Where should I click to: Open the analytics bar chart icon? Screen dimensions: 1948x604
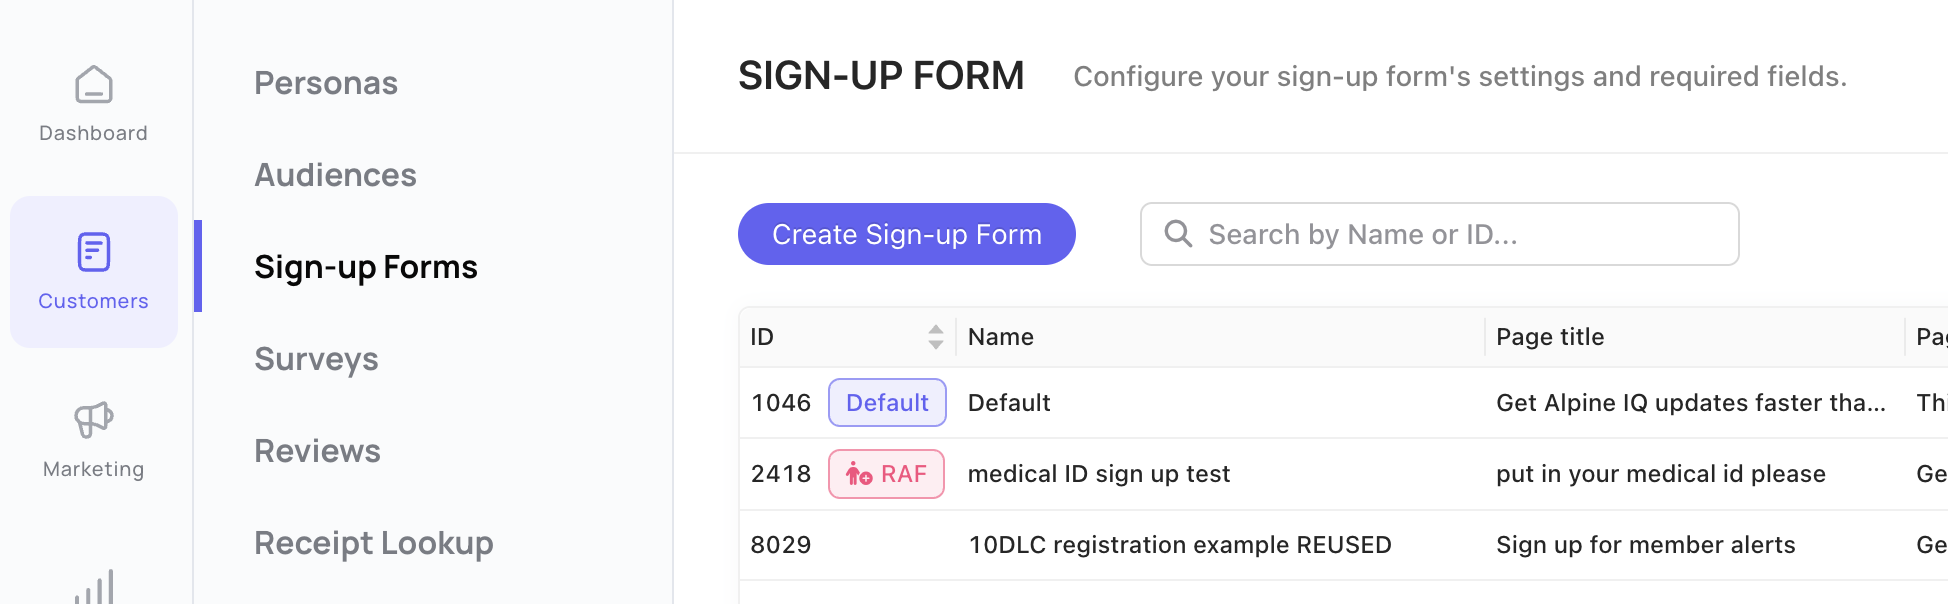pos(95,587)
